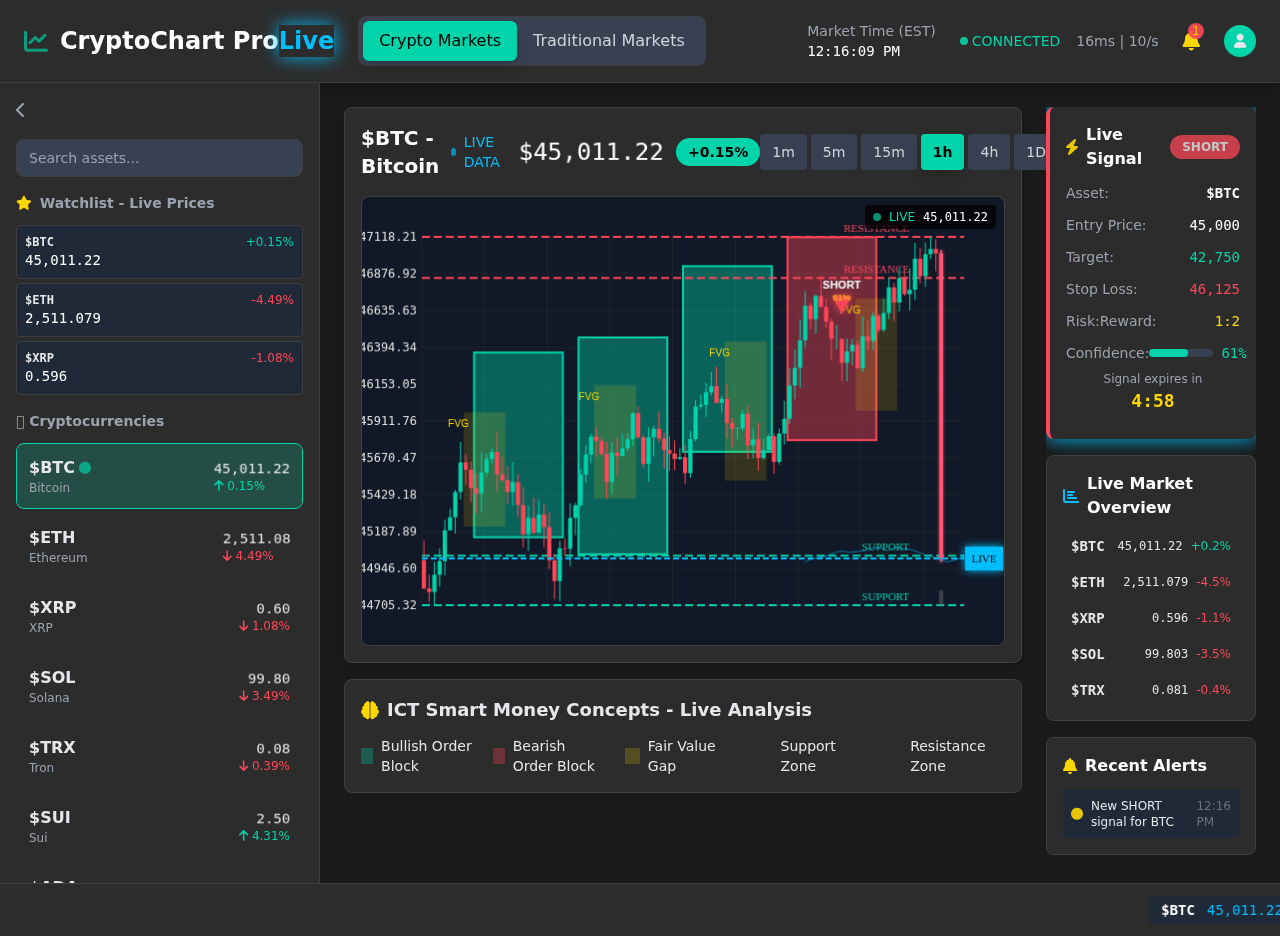This screenshot has height=936, width=1280.
Task: Toggle the Bullish Order Block legend swatch
Action: point(366,755)
